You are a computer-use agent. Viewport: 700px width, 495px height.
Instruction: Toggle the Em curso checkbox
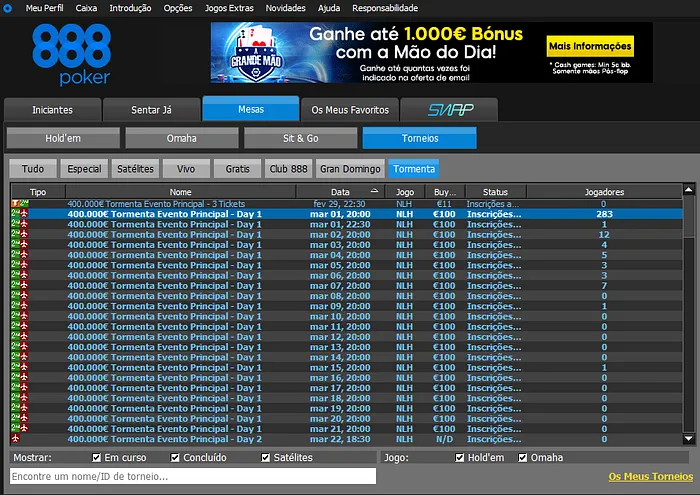(96, 458)
